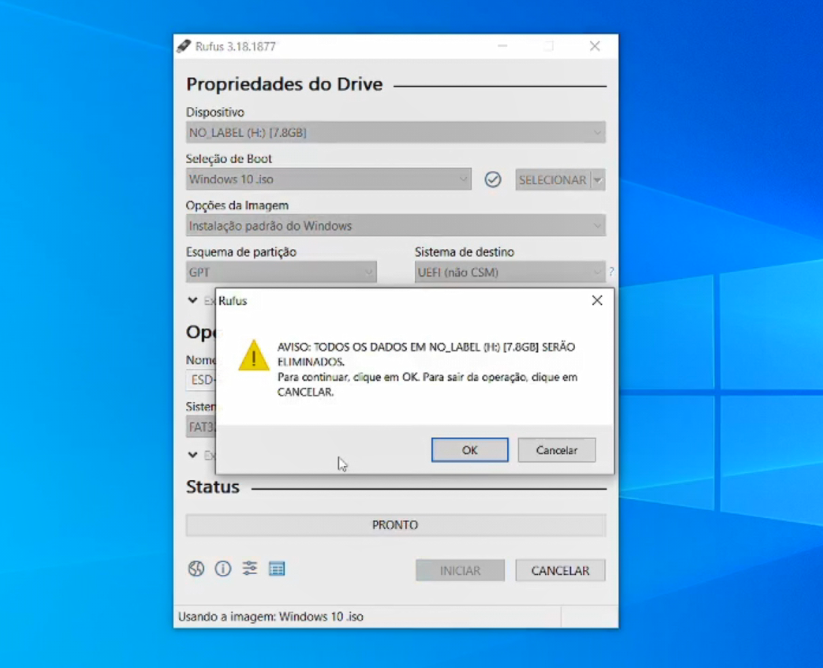The image size is (823, 668).
Task: Open the Sistema de destino UEFI dropdown
Action: [x=510, y=272]
